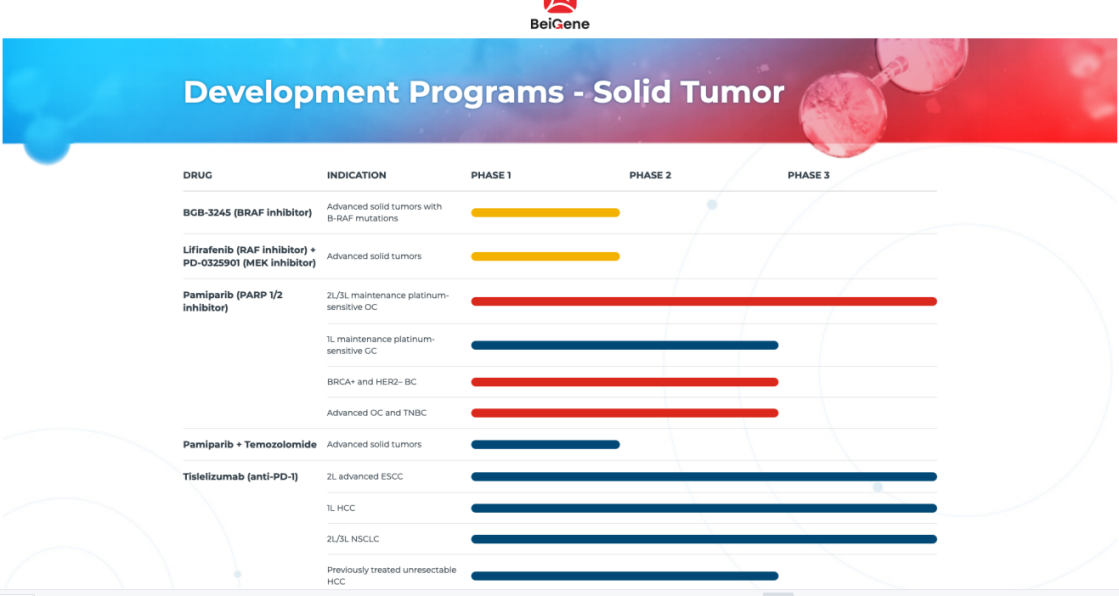The image size is (1119, 596).
Task: Click the INDICATION column header
Action: (x=356, y=175)
